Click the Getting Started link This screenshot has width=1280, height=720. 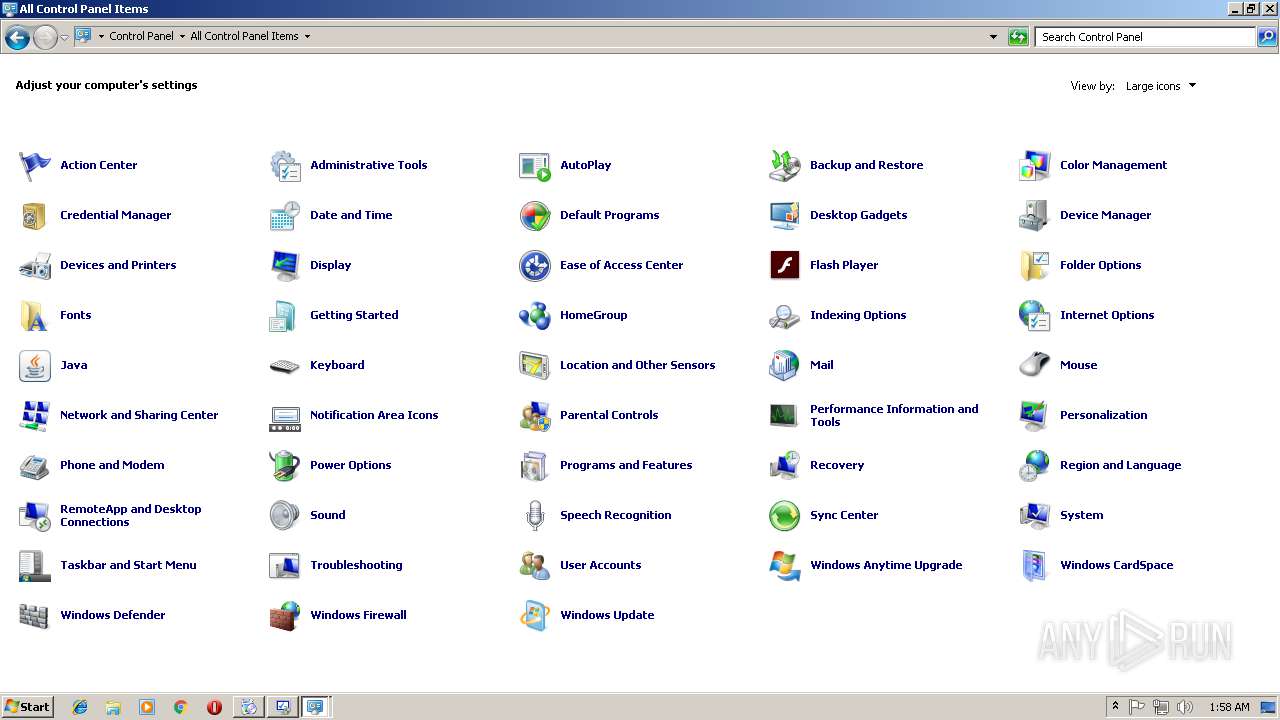[x=354, y=315]
